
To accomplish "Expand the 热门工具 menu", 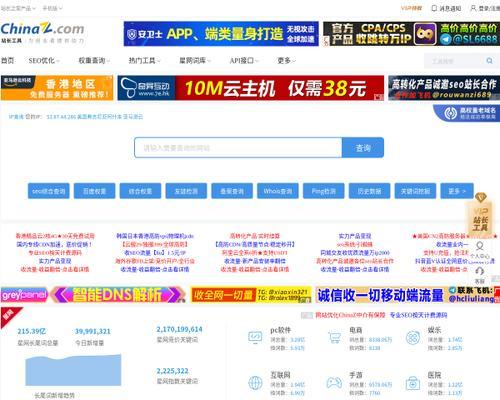I will point(144,61).
